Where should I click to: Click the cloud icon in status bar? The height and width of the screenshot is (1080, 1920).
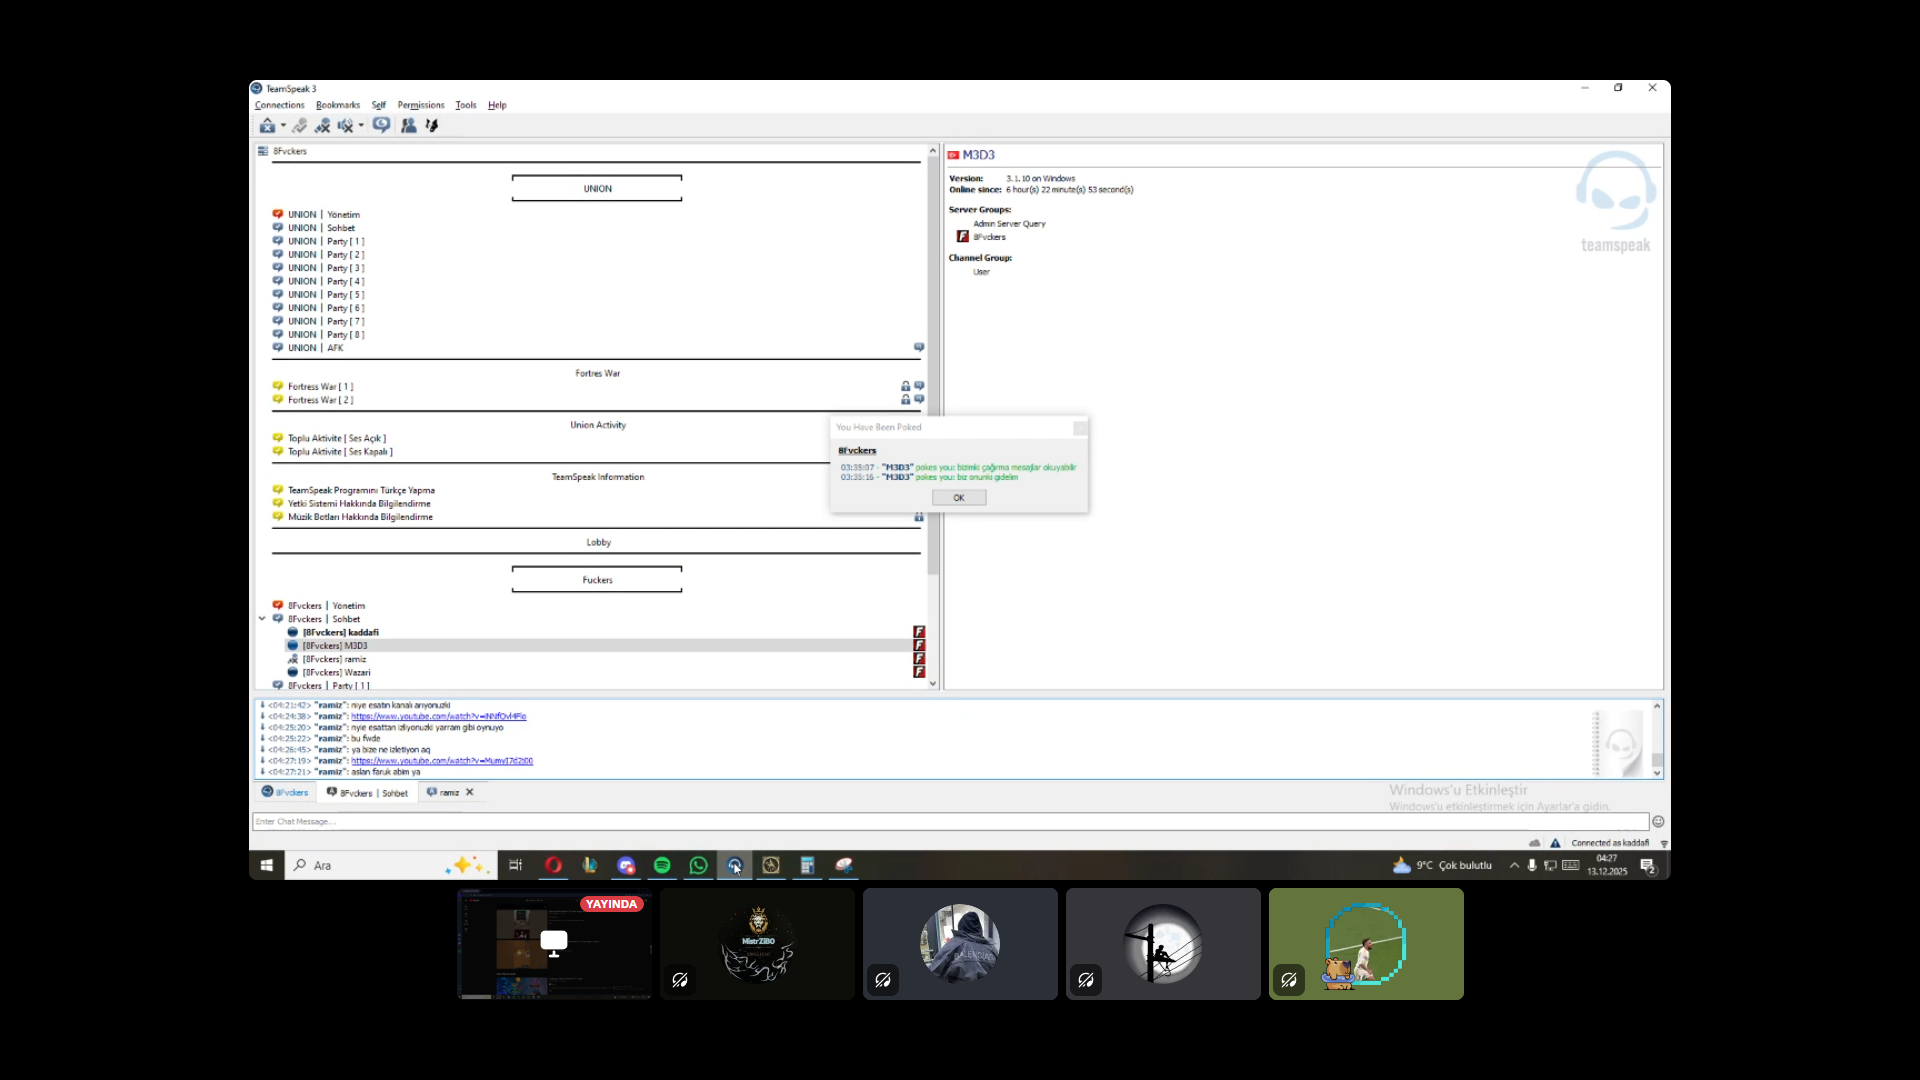[x=1535, y=843]
